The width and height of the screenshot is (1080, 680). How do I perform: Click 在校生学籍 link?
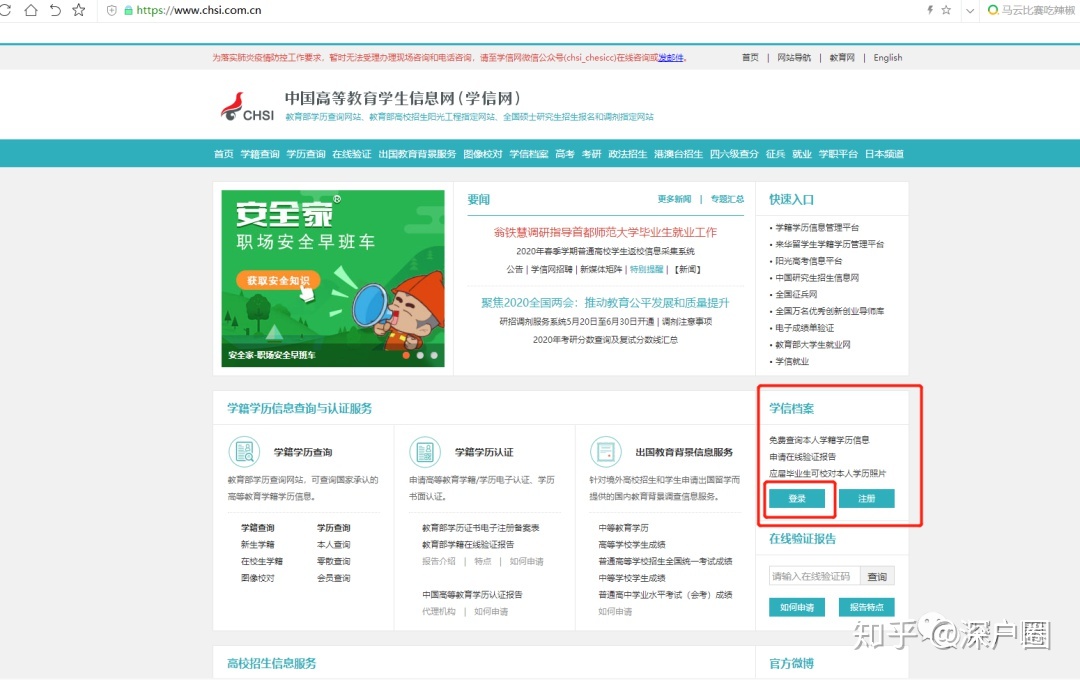[x=262, y=561]
